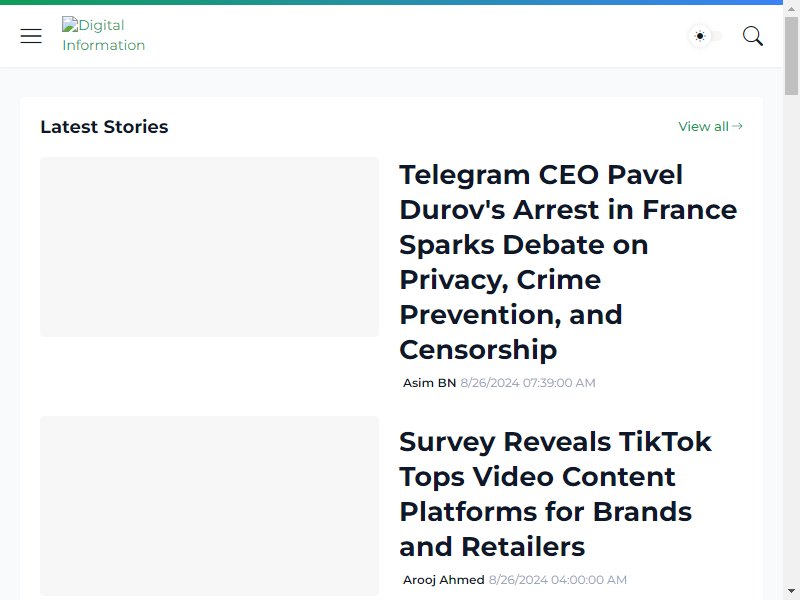Viewport: 800px width, 600px height.
Task: Click the scrollbar up arrow
Action: click(x=791, y=8)
